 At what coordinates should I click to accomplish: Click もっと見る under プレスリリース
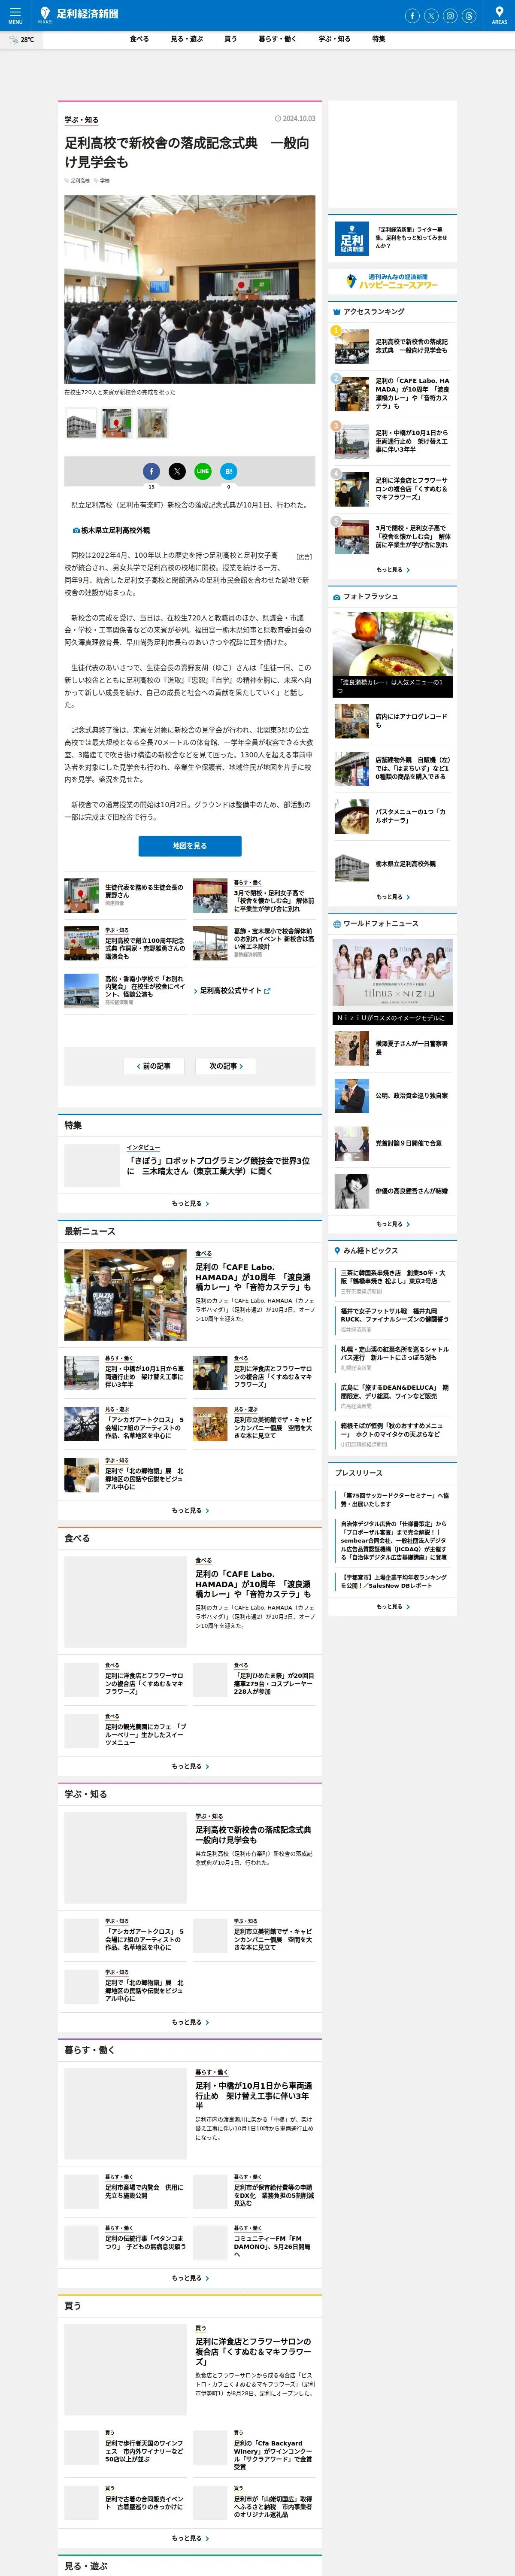(x=392, y=1606)
